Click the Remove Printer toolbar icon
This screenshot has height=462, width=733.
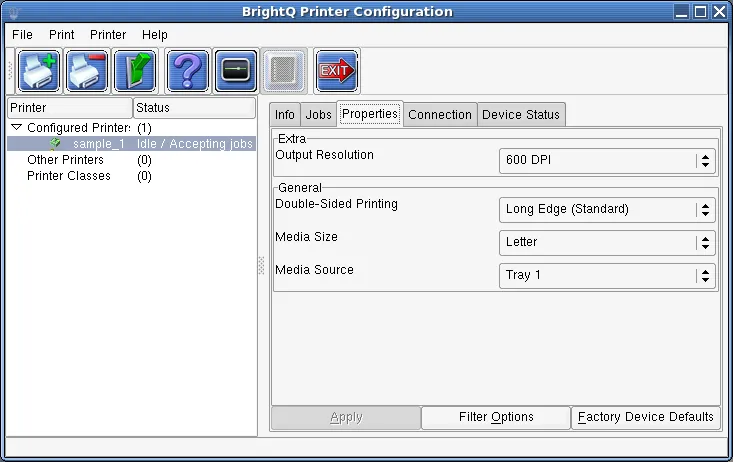point(87,71)
